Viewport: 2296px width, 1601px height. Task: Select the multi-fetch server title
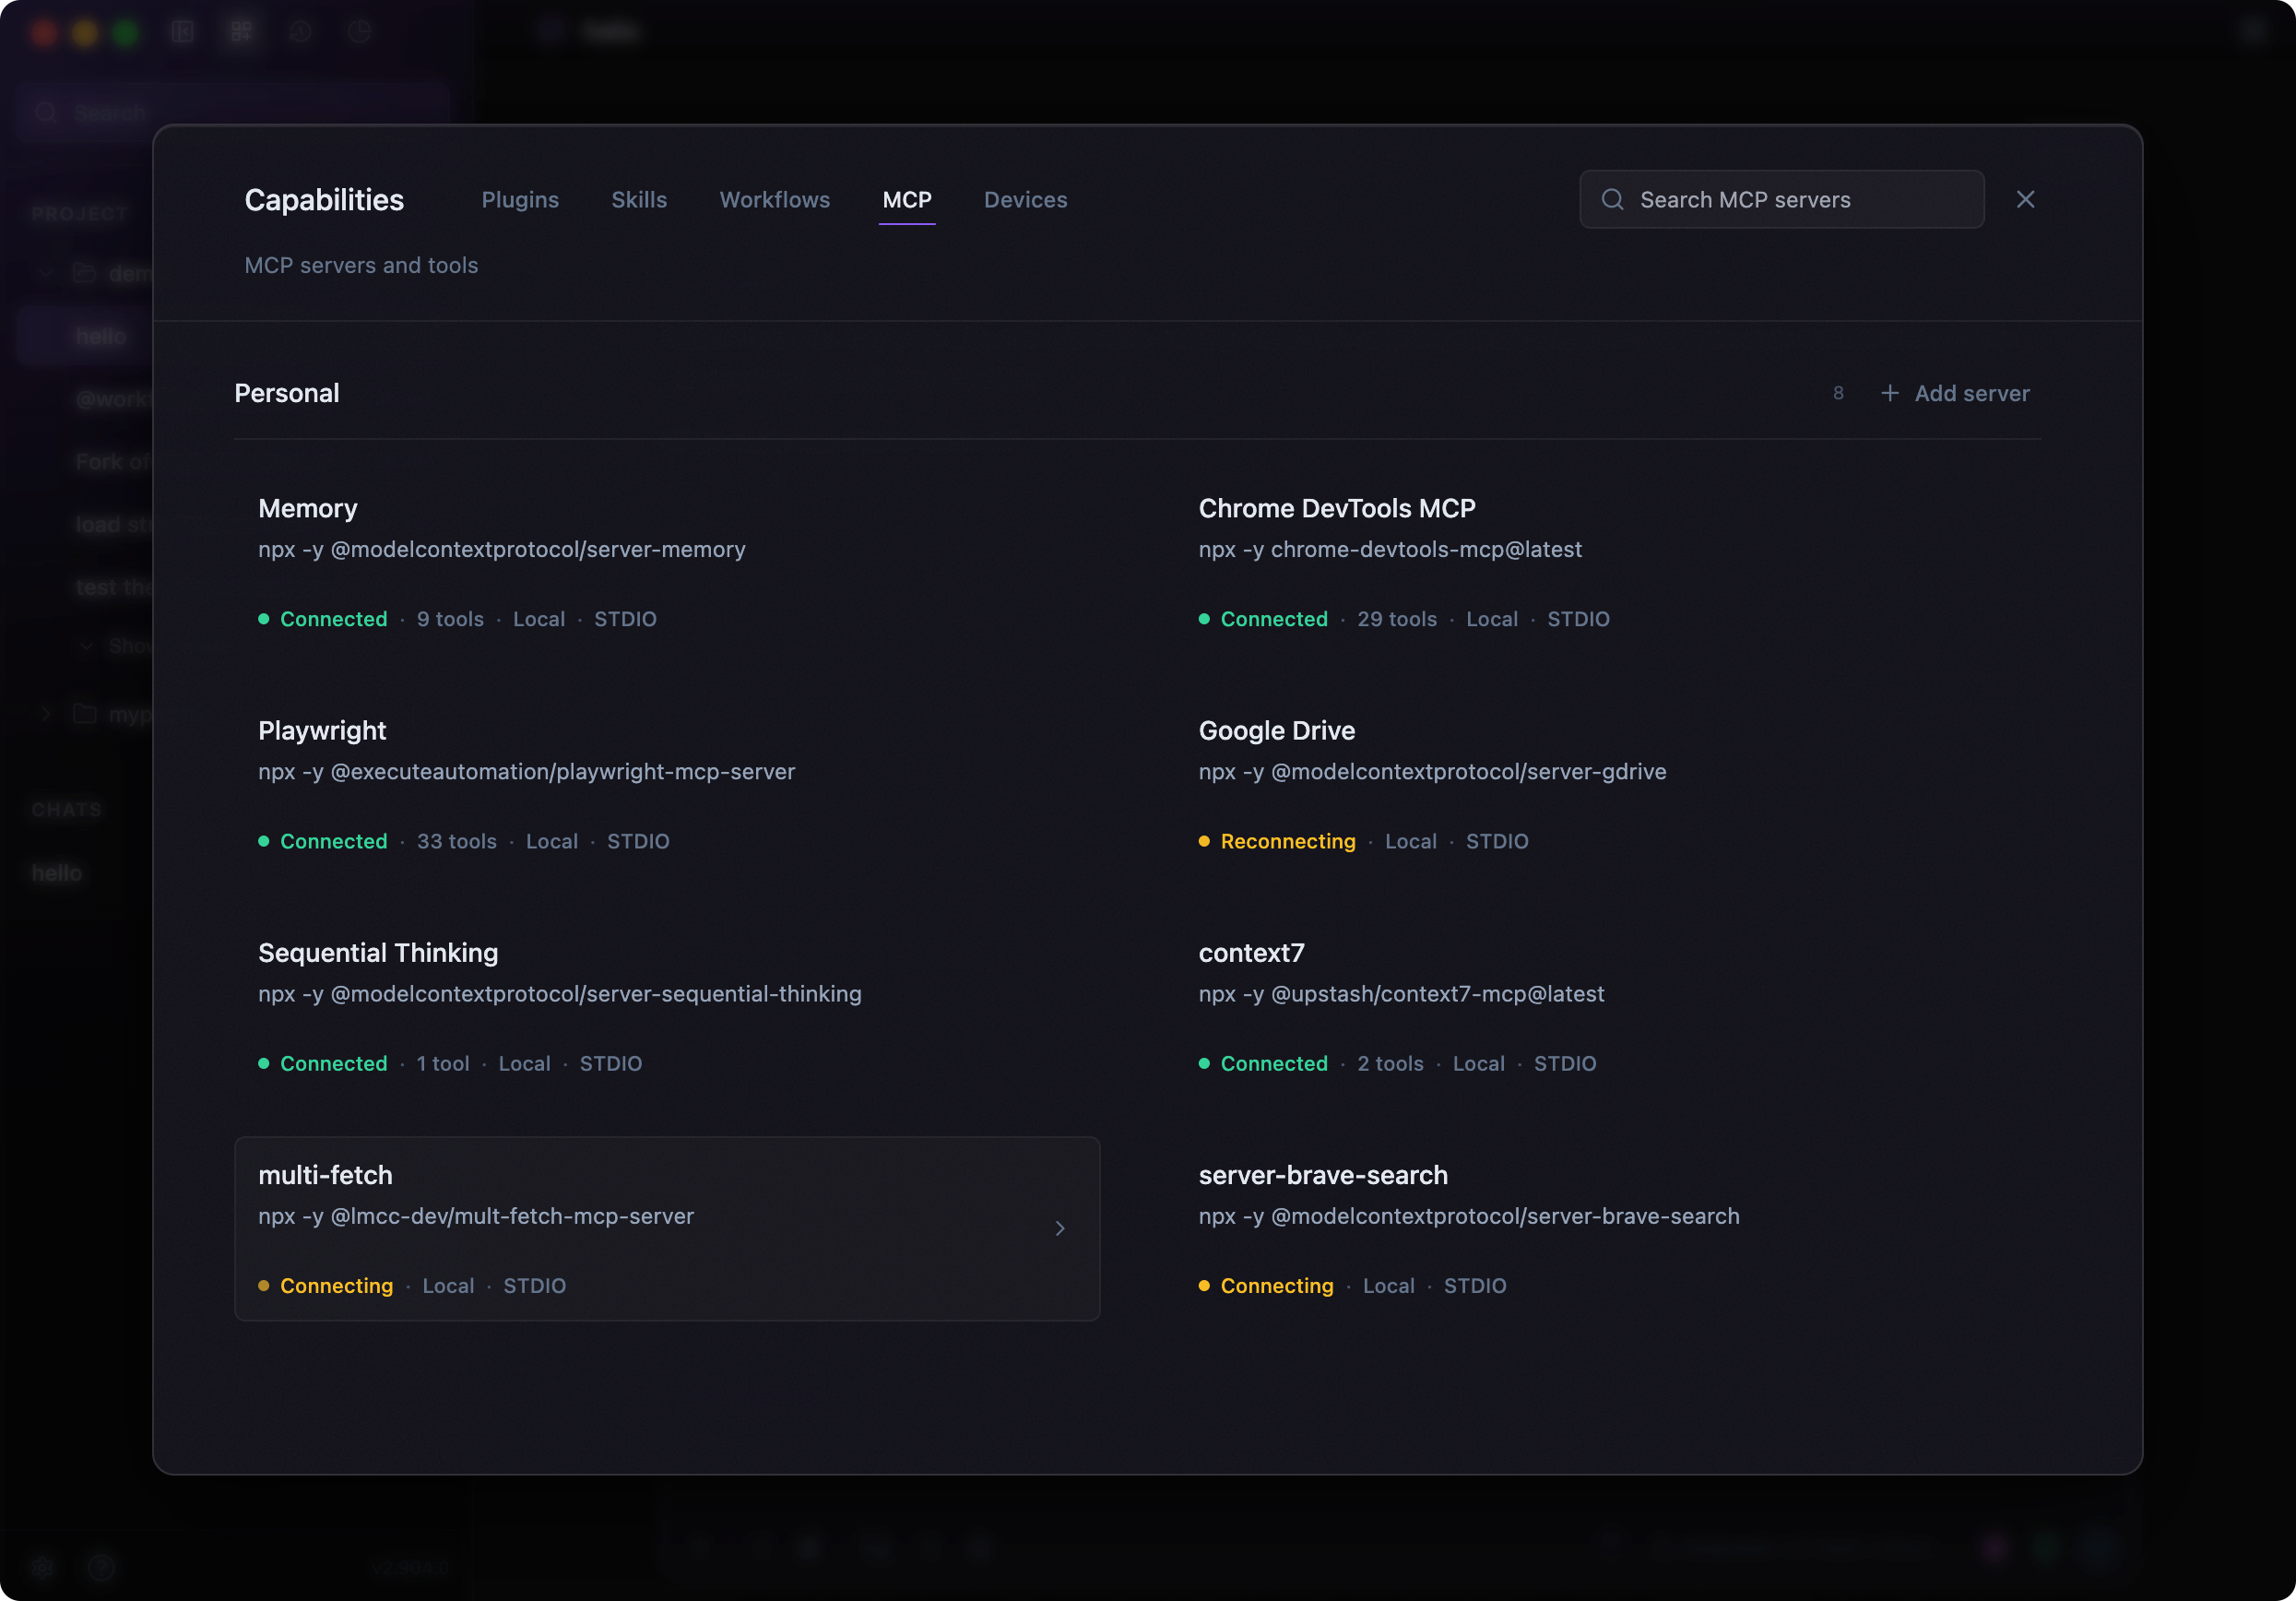coord(325,1174)
